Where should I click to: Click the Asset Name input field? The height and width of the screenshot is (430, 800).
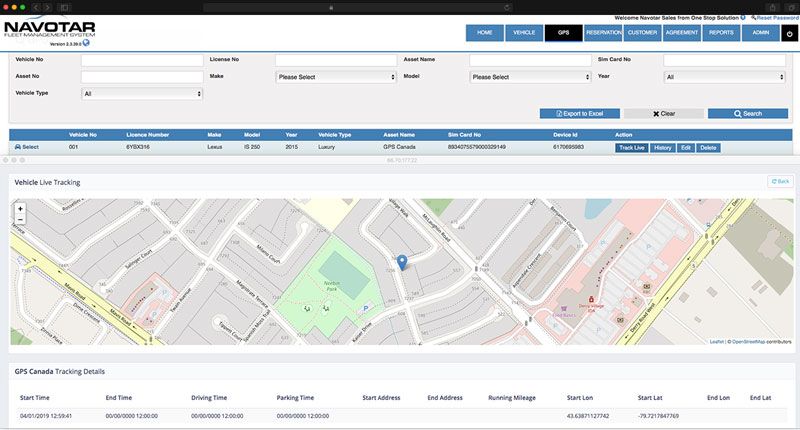(x=530, y=60)
